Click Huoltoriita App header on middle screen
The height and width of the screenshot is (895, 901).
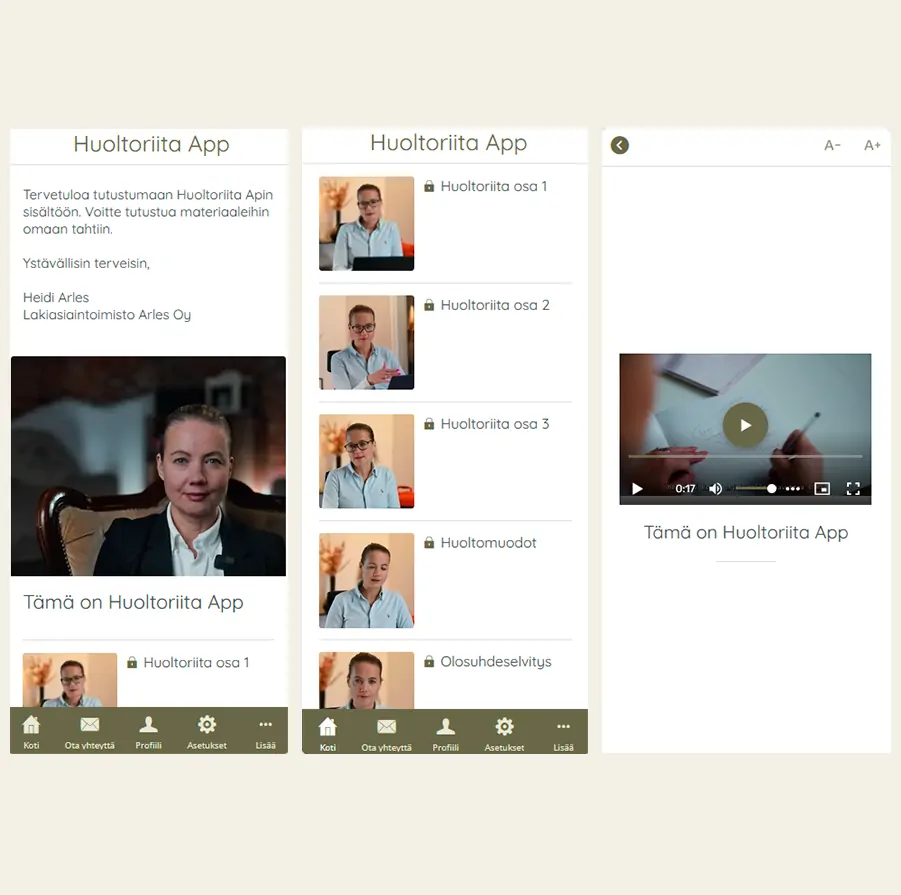(x=448, y=143)
